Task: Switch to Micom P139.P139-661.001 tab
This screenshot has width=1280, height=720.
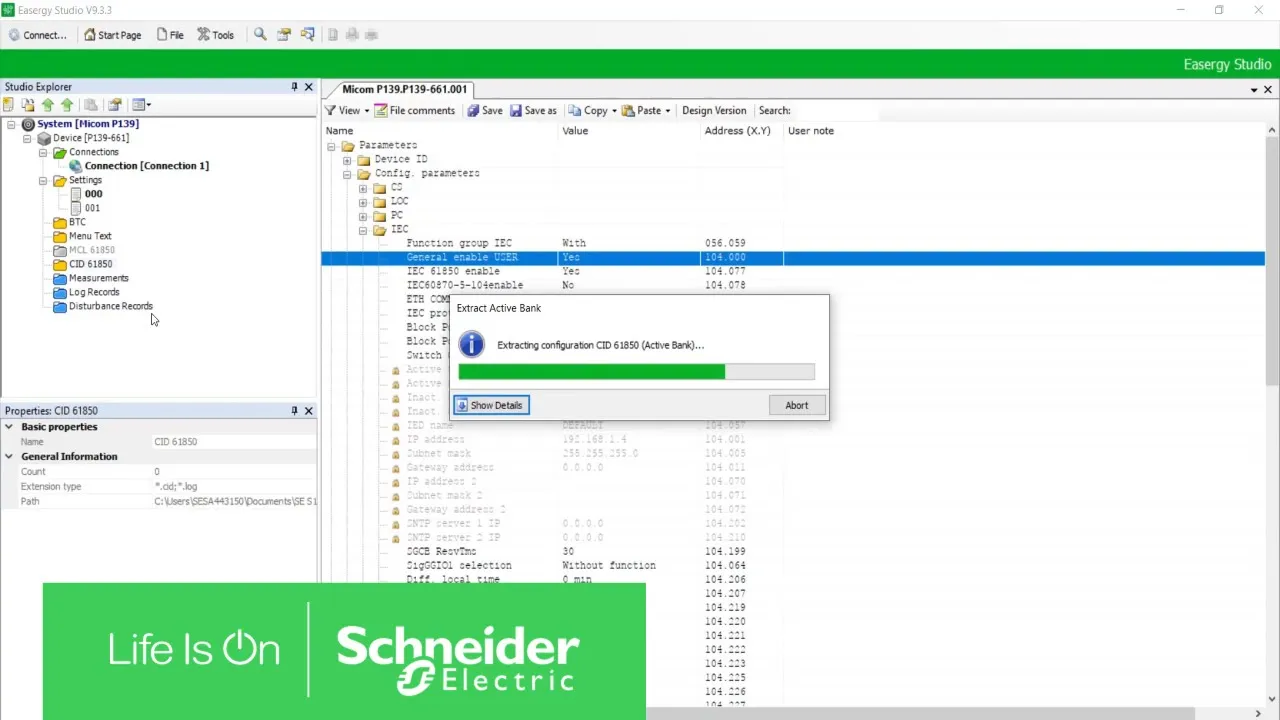Action: 404,89
